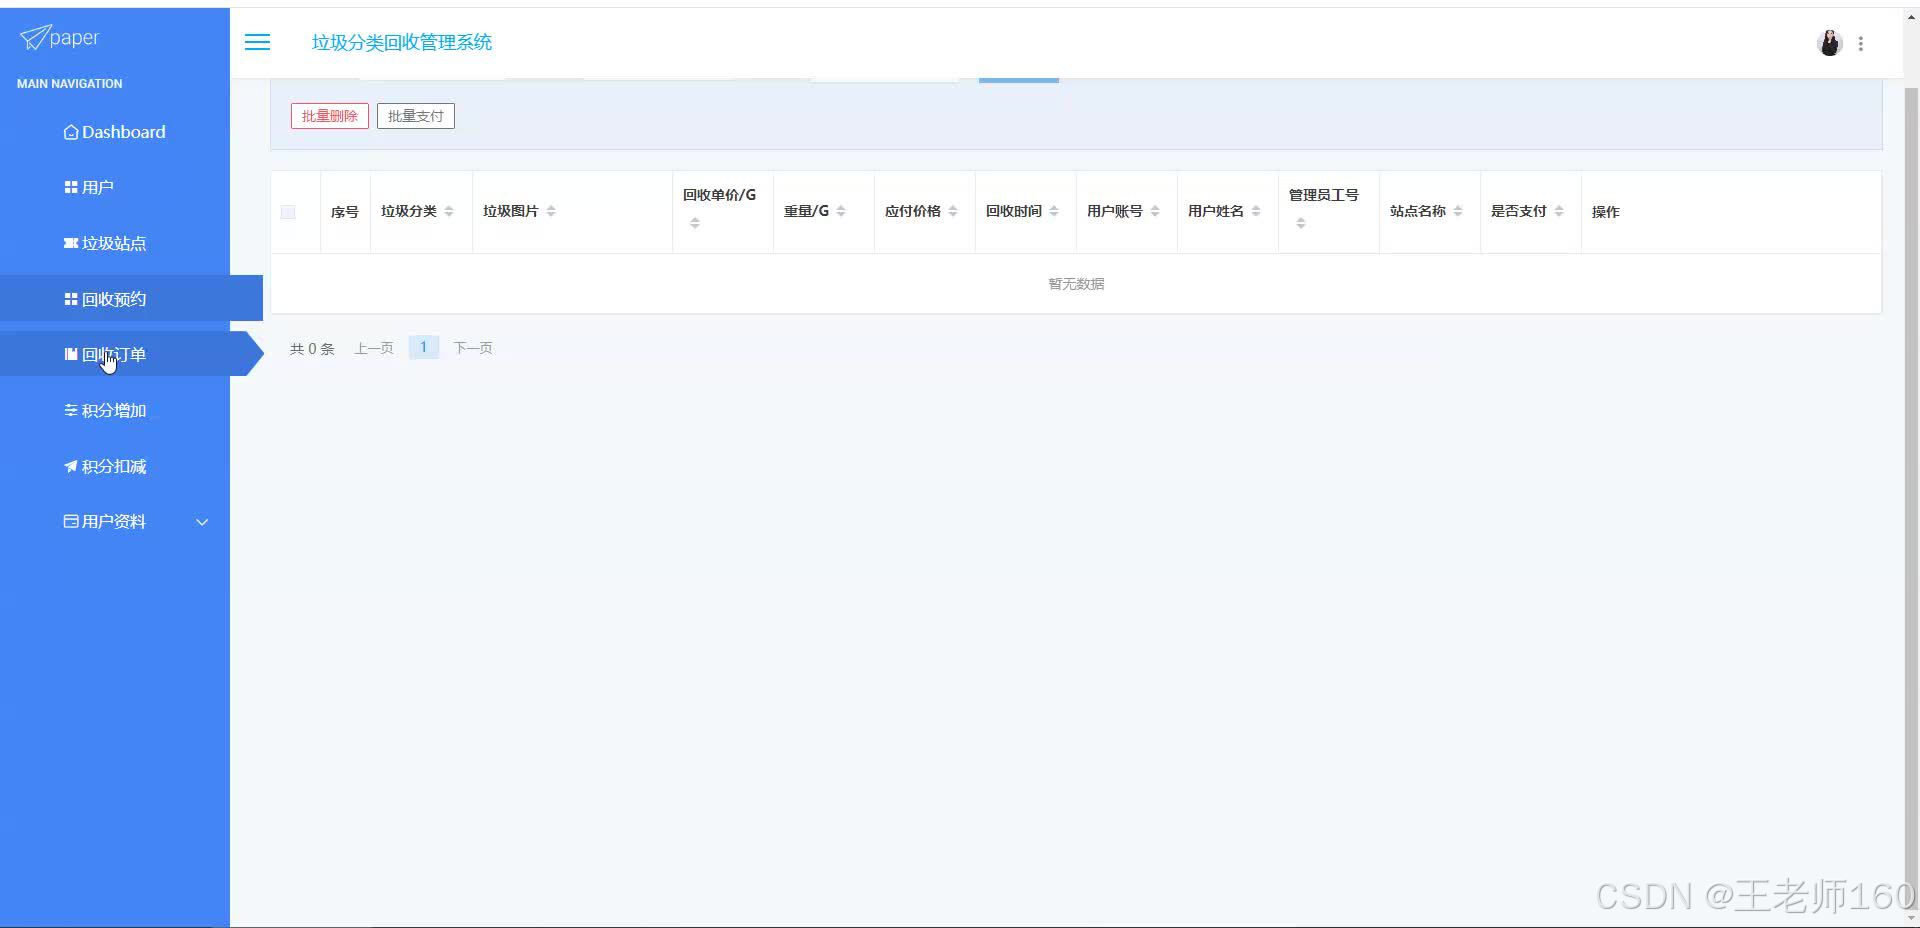Sort by 回收单价/G column arrows
The width and height of the screenshot is (1920, 928).
pos(695,223)
